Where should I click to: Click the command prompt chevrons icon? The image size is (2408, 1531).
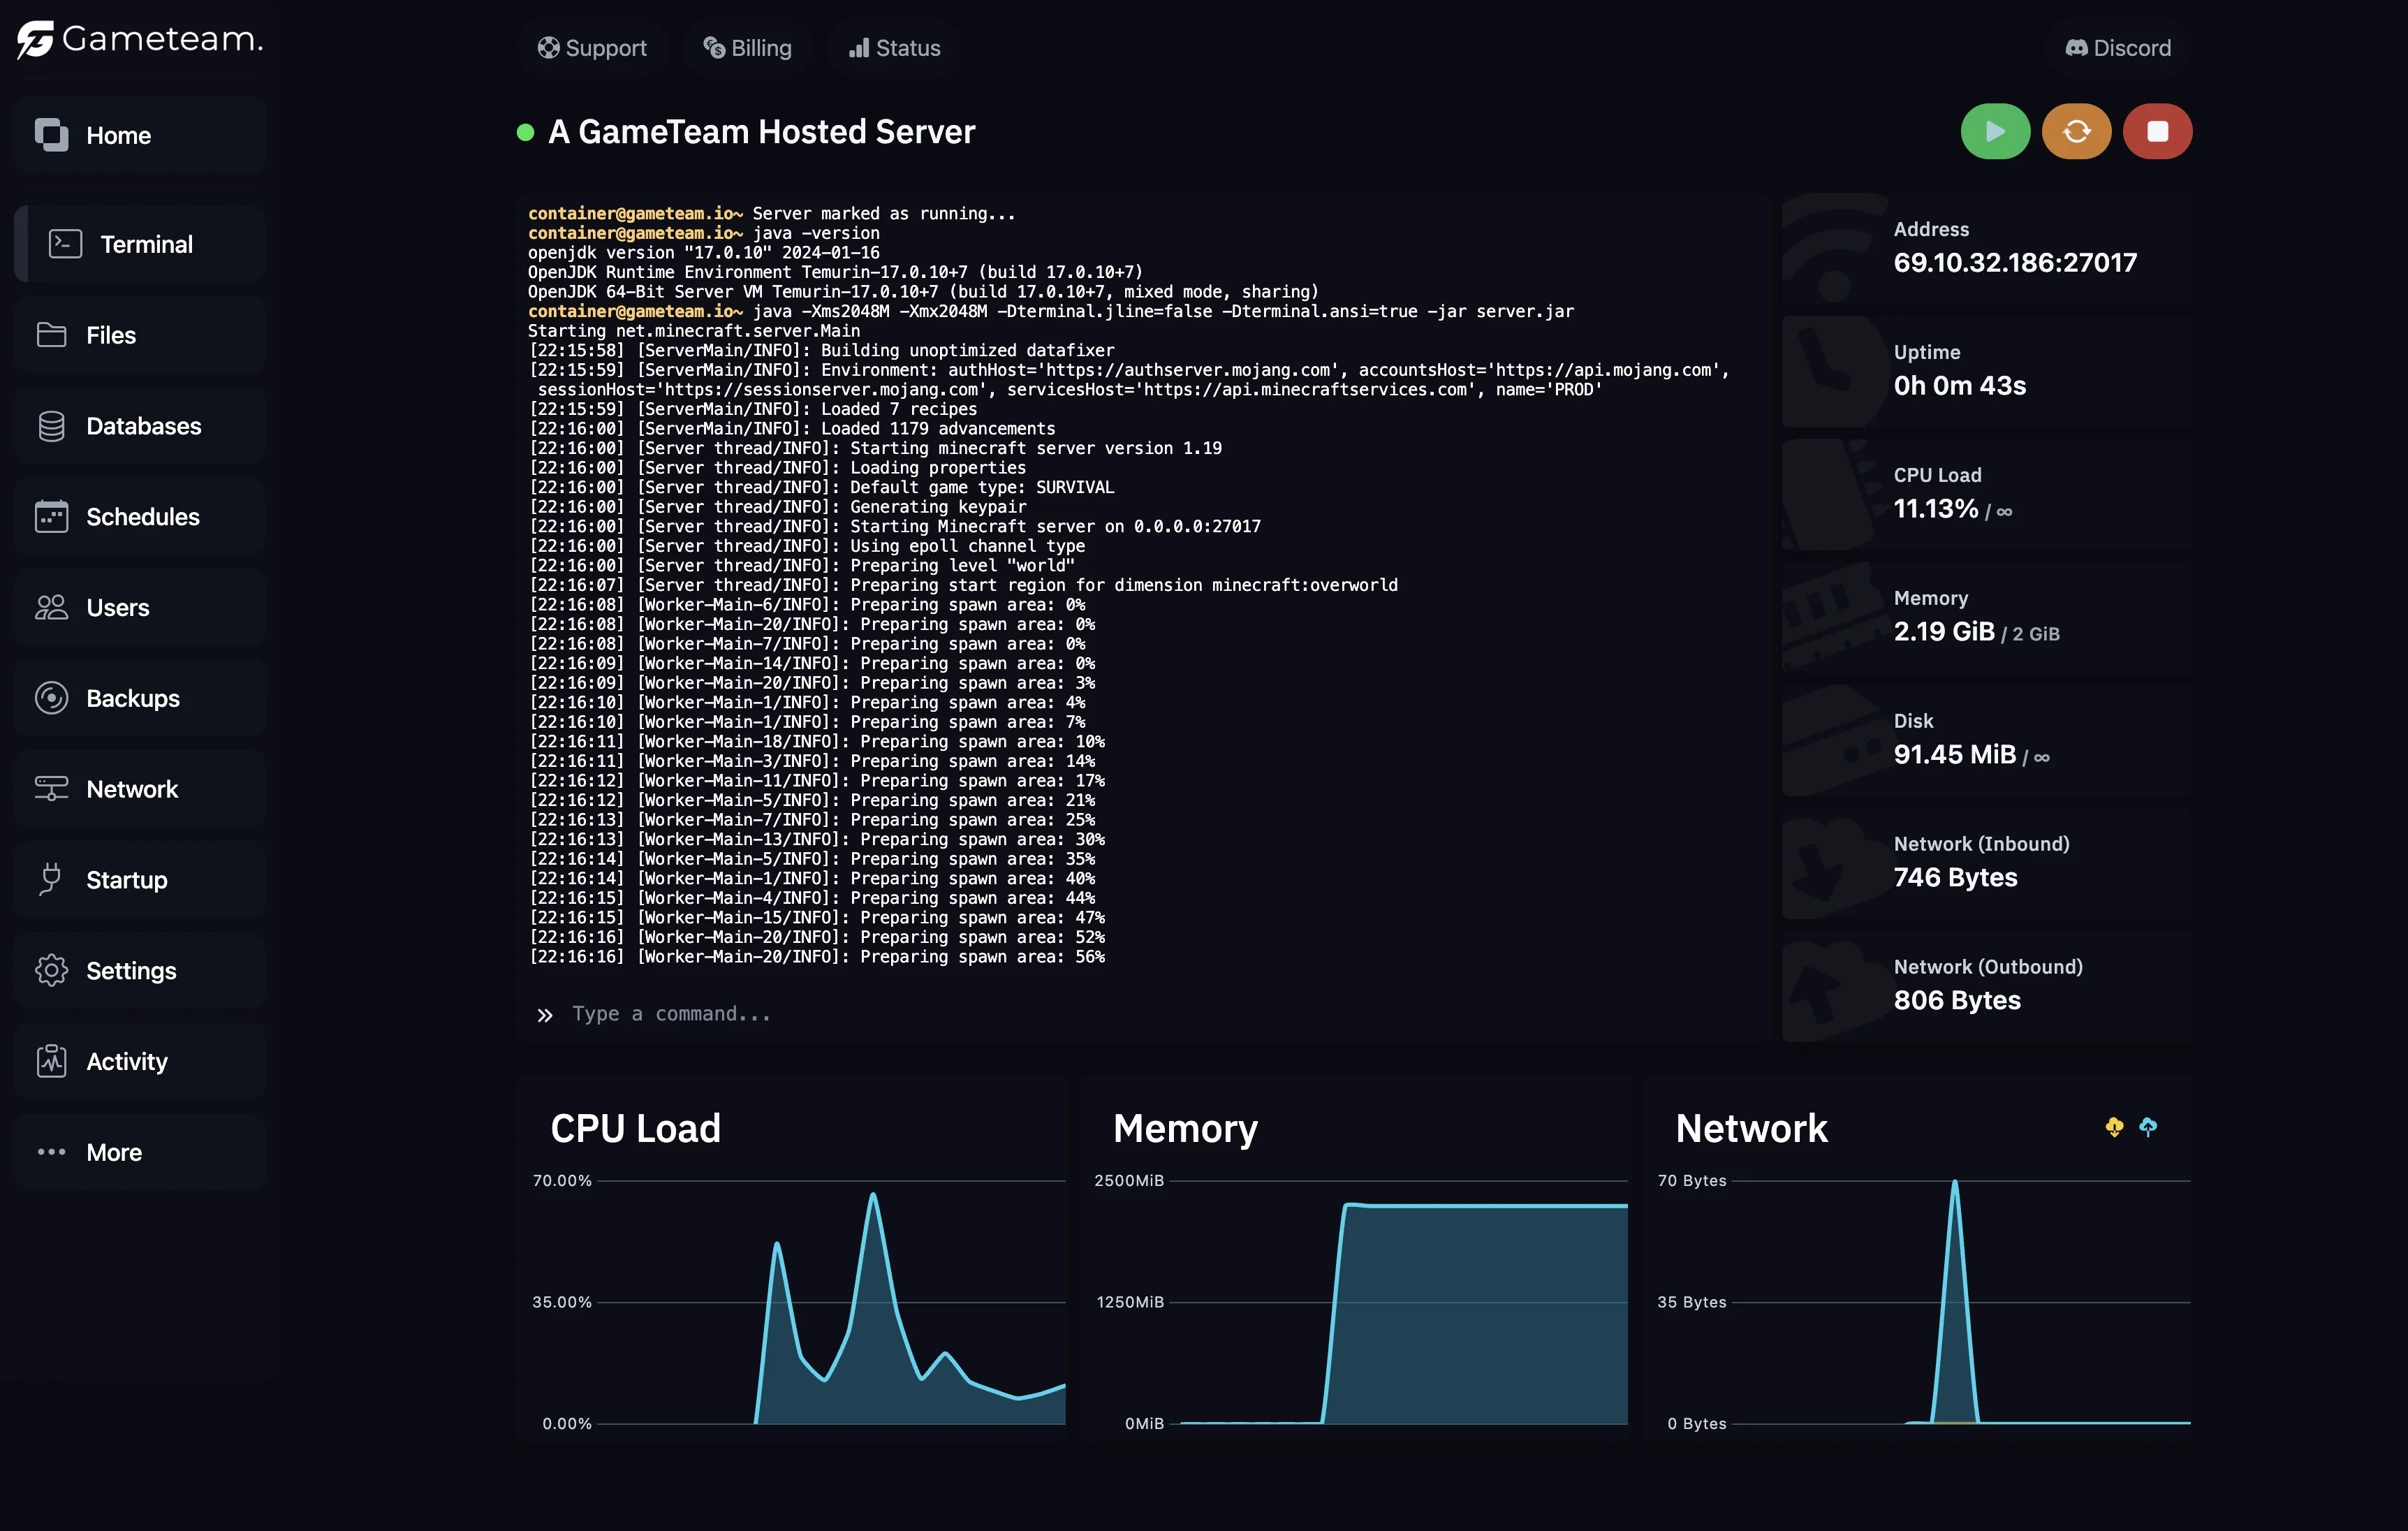point(544,1016)
